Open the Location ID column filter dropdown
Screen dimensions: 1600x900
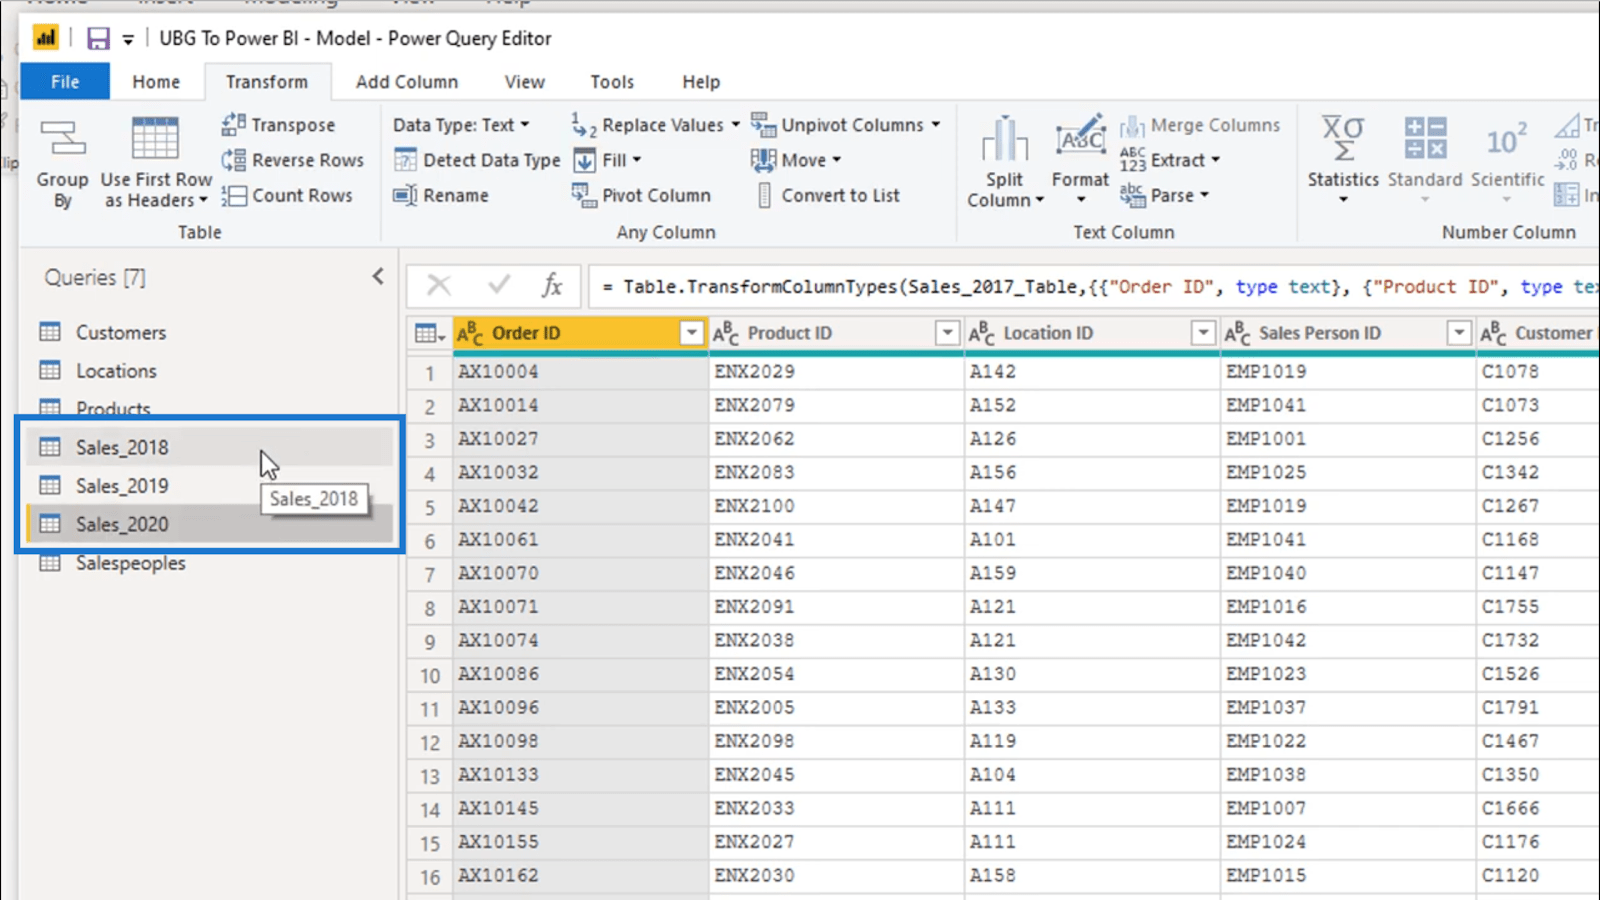click(x=1203, y=333)
